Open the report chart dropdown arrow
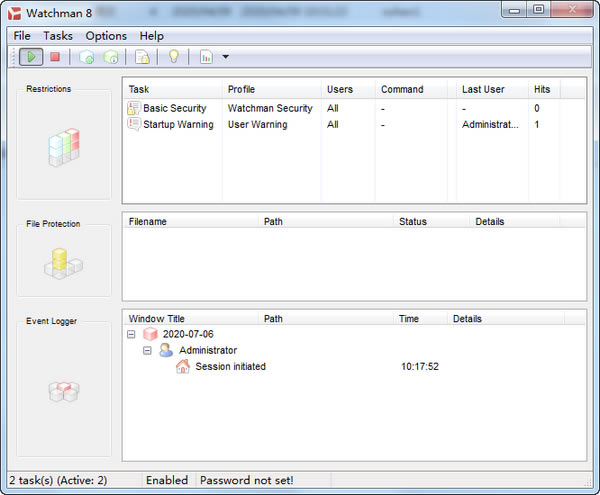This screenshot has height=495, width=600. [226, 57]
